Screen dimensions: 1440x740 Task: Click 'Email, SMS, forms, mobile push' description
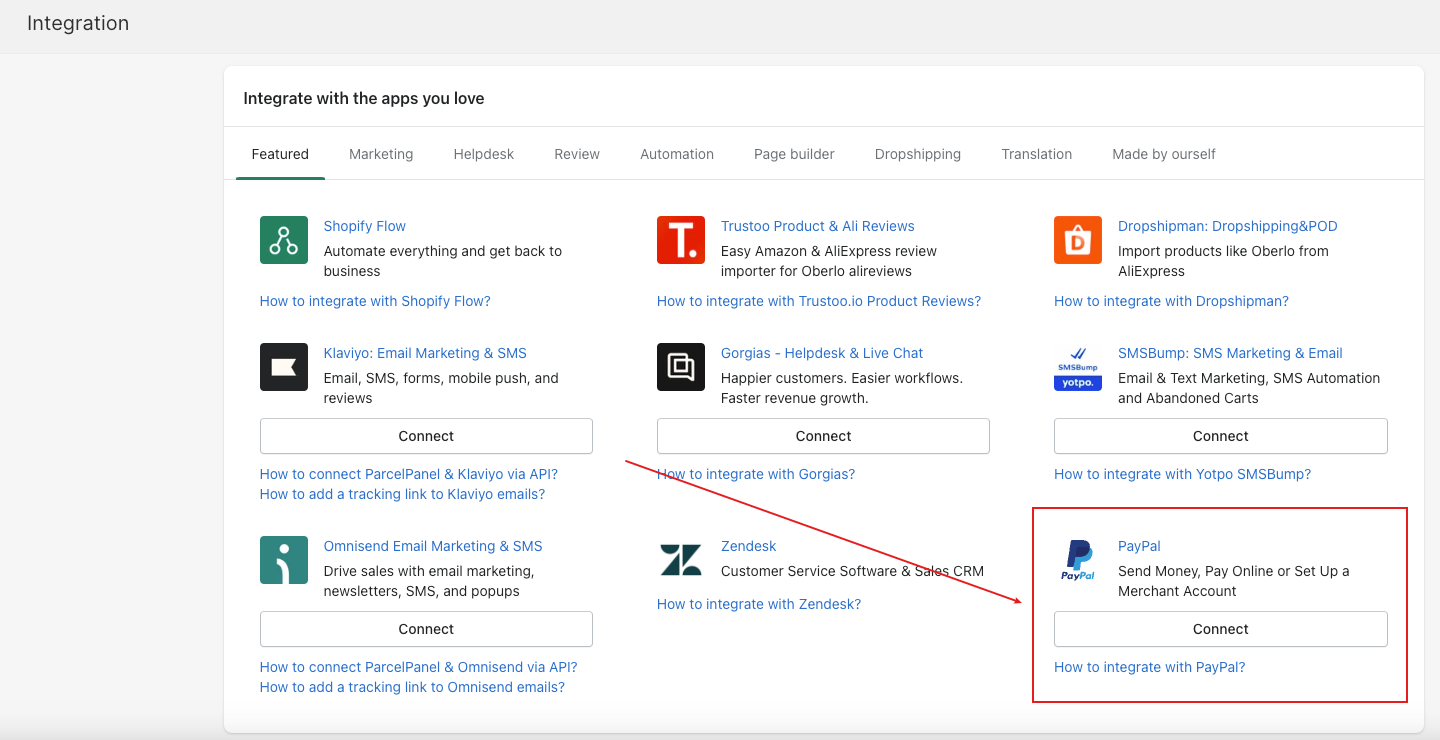tap(441, 388)
